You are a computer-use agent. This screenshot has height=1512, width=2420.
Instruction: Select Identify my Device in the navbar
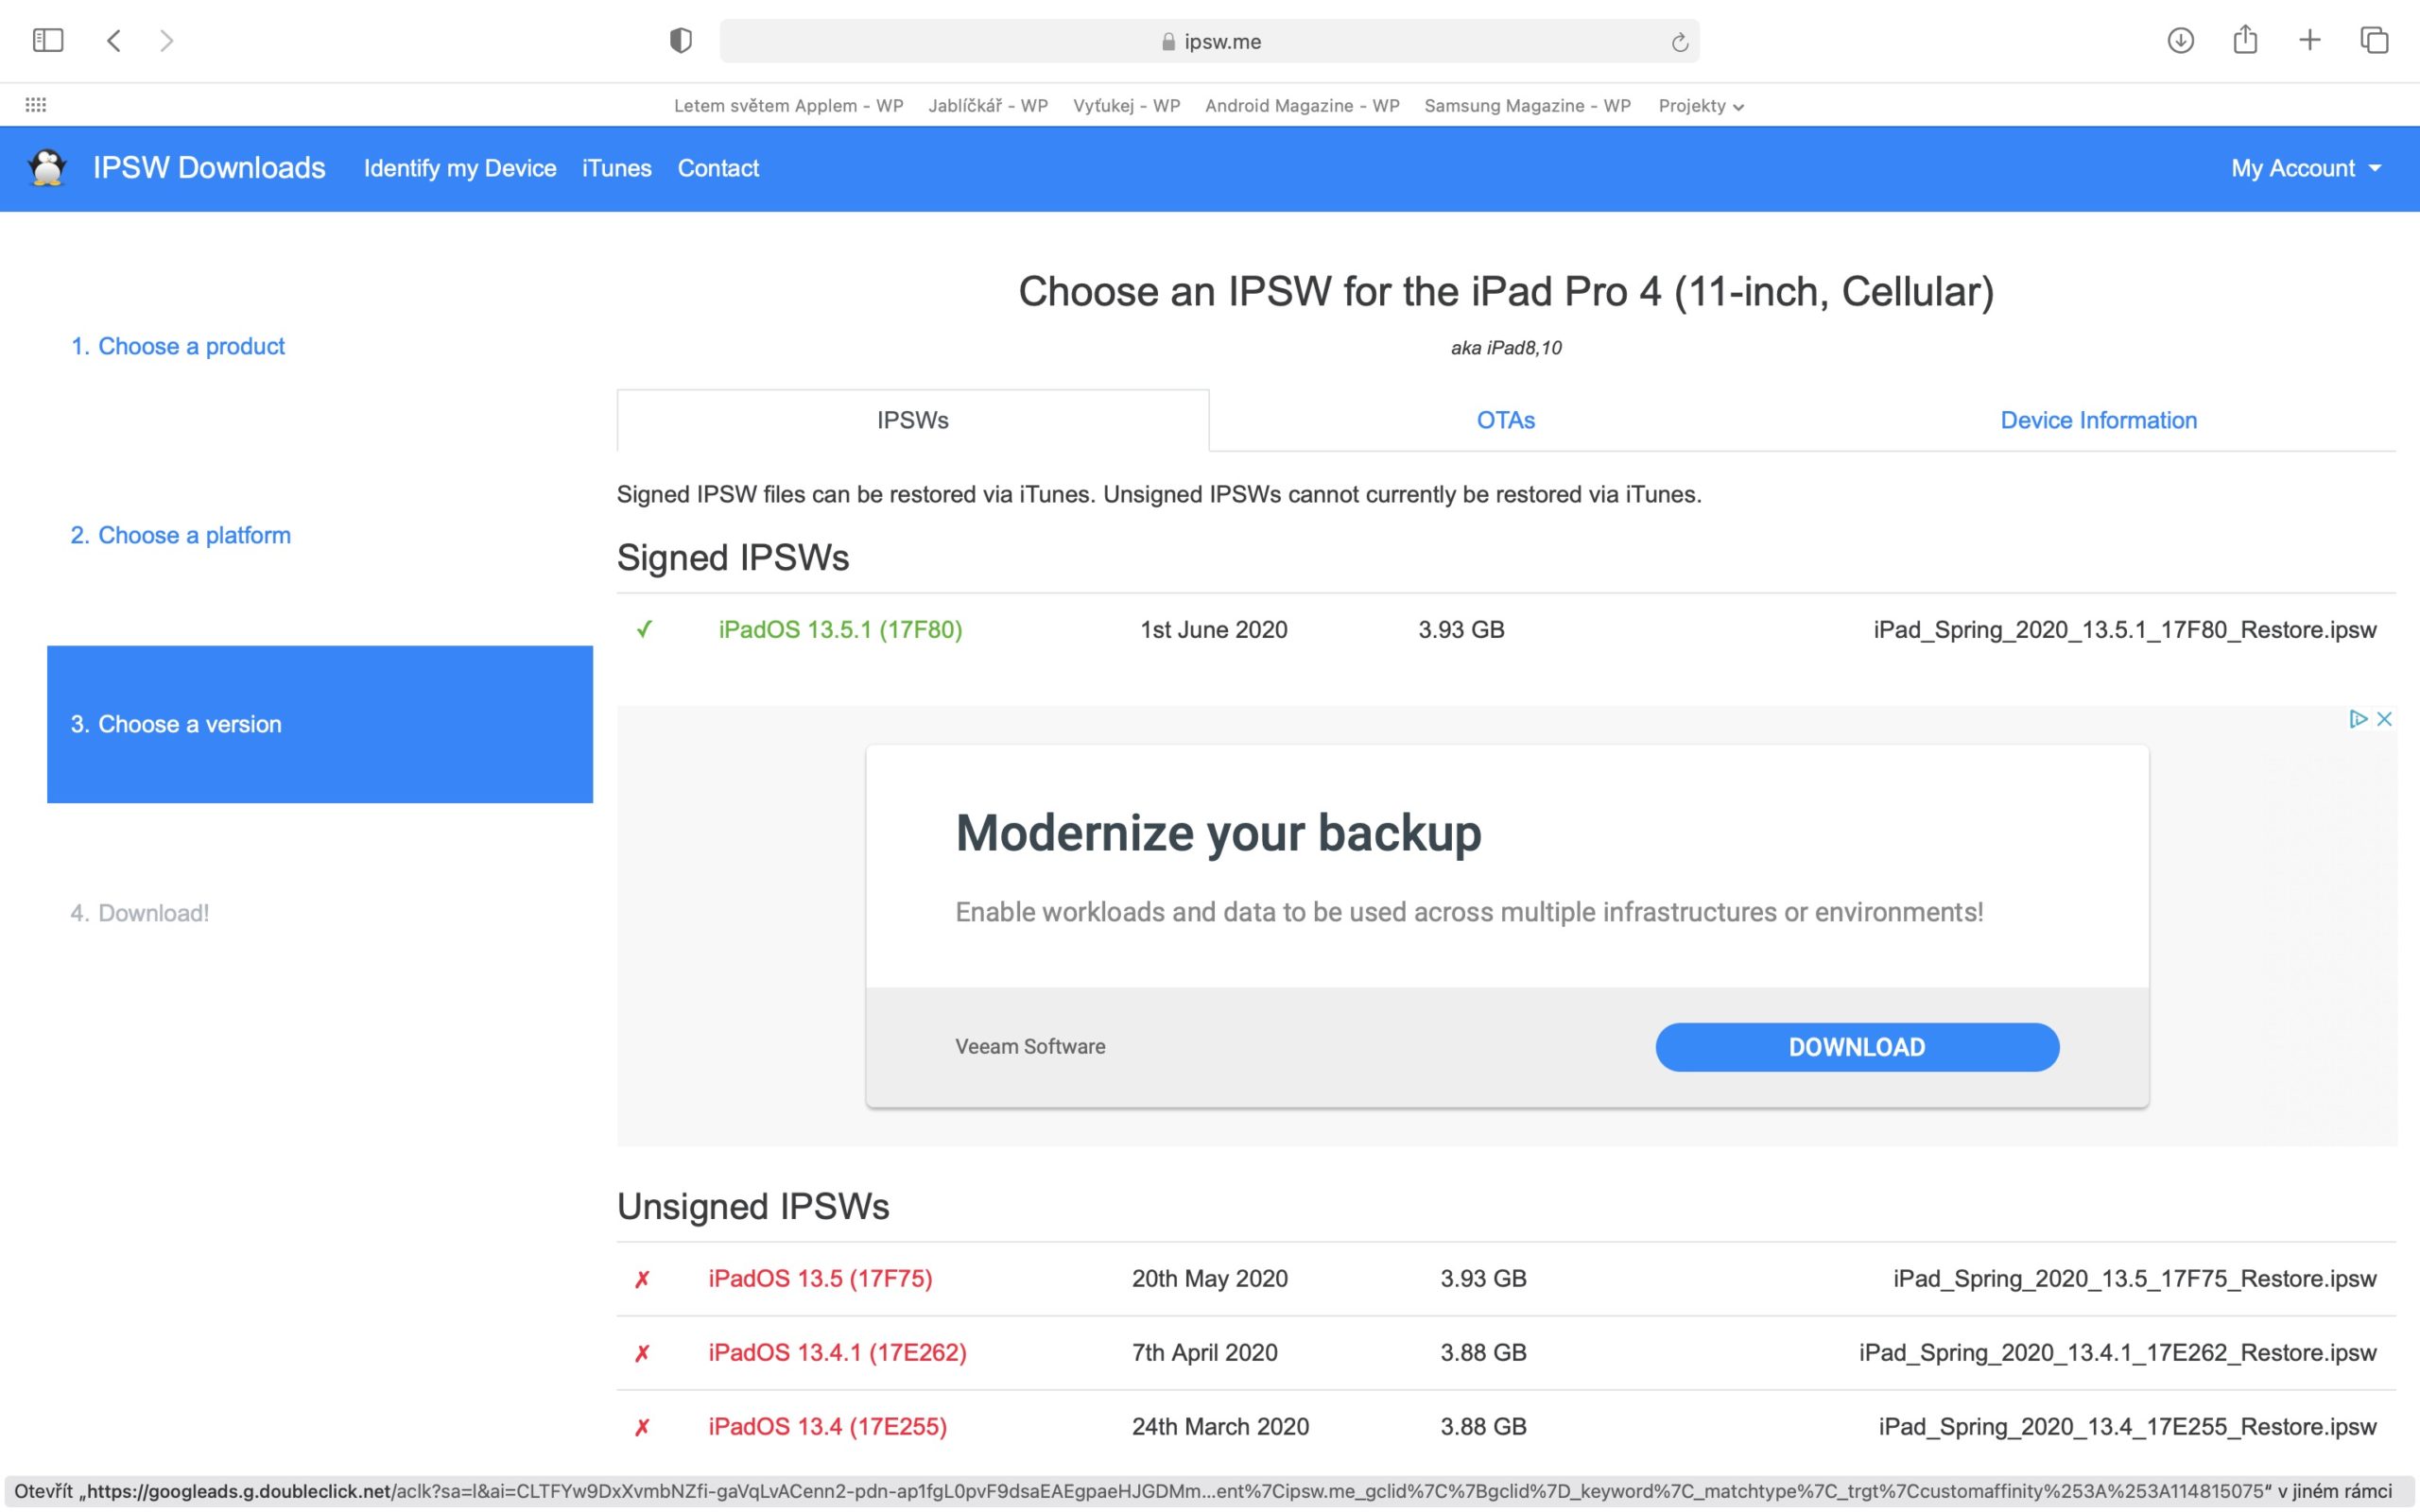point(460,168)
